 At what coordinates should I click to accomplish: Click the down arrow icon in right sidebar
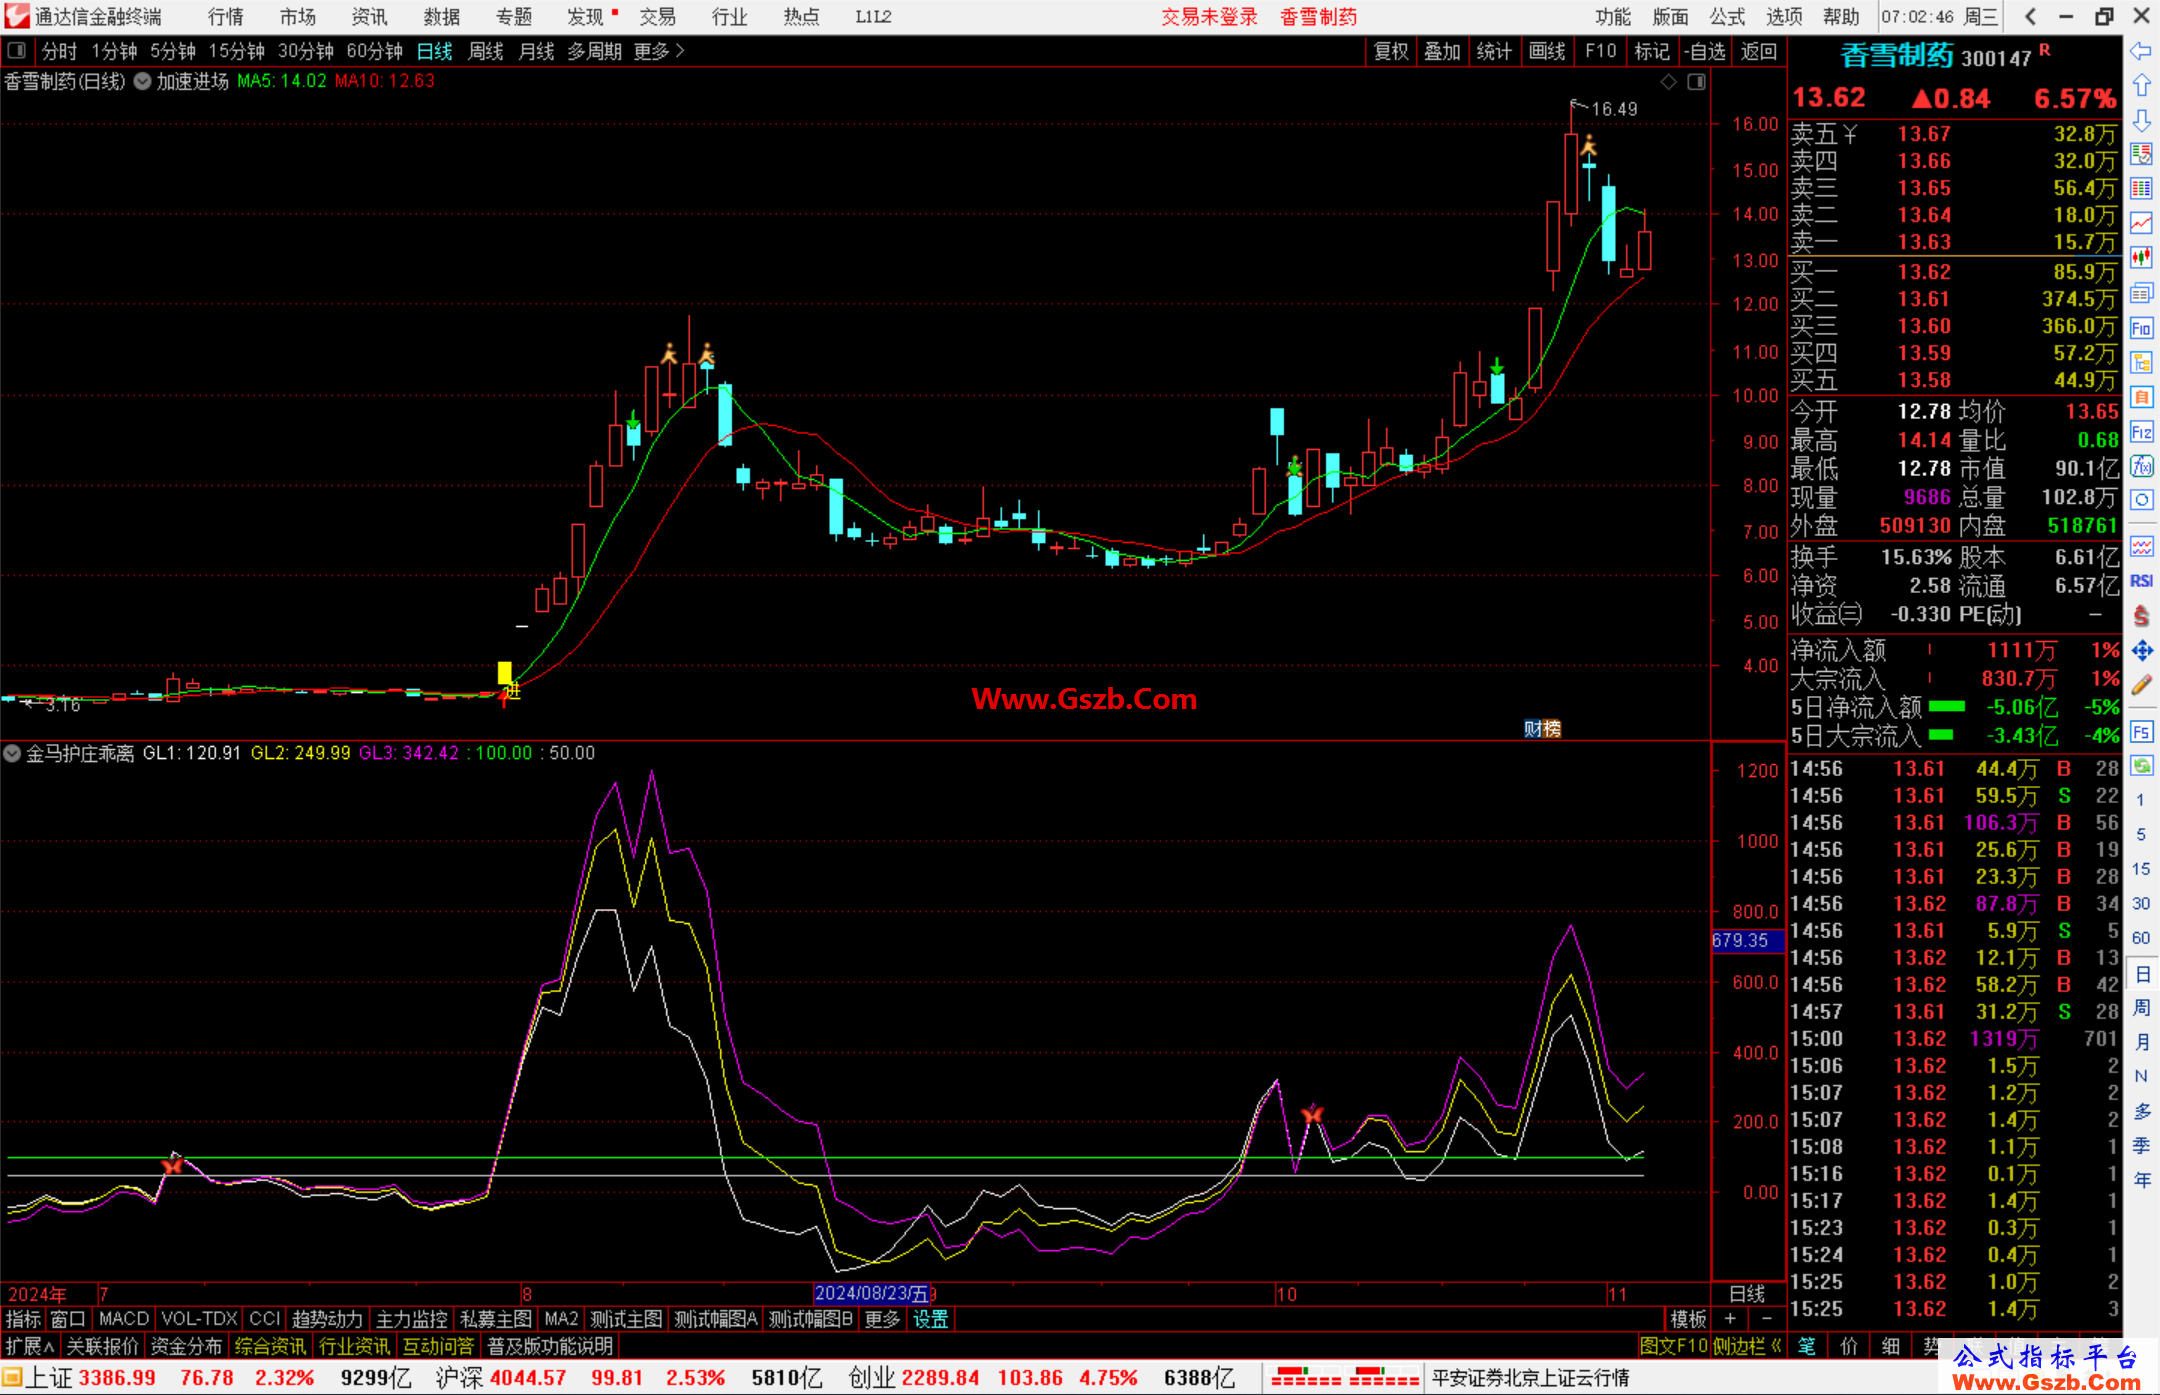point(2141,120)
